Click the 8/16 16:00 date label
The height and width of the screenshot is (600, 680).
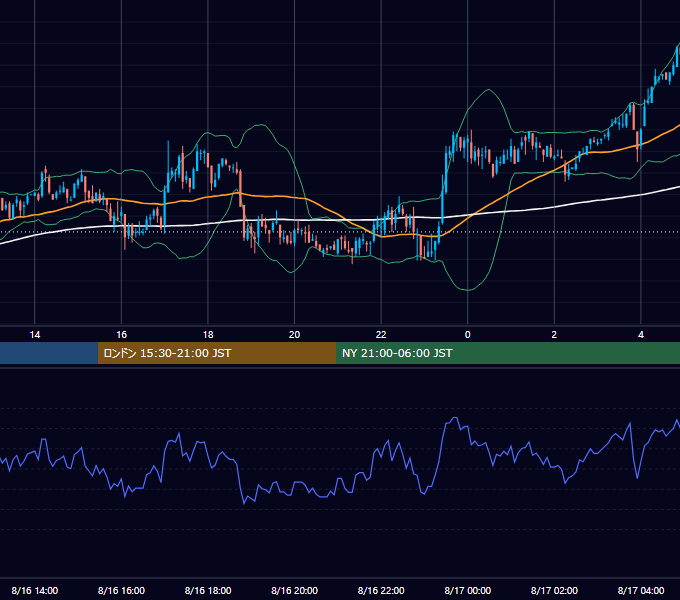pos(121,590)
